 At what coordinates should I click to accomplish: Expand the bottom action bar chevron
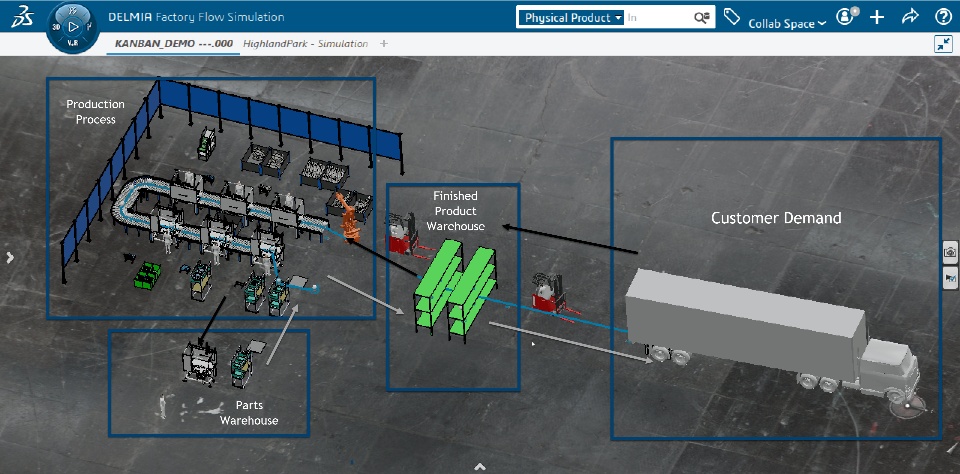480,467
